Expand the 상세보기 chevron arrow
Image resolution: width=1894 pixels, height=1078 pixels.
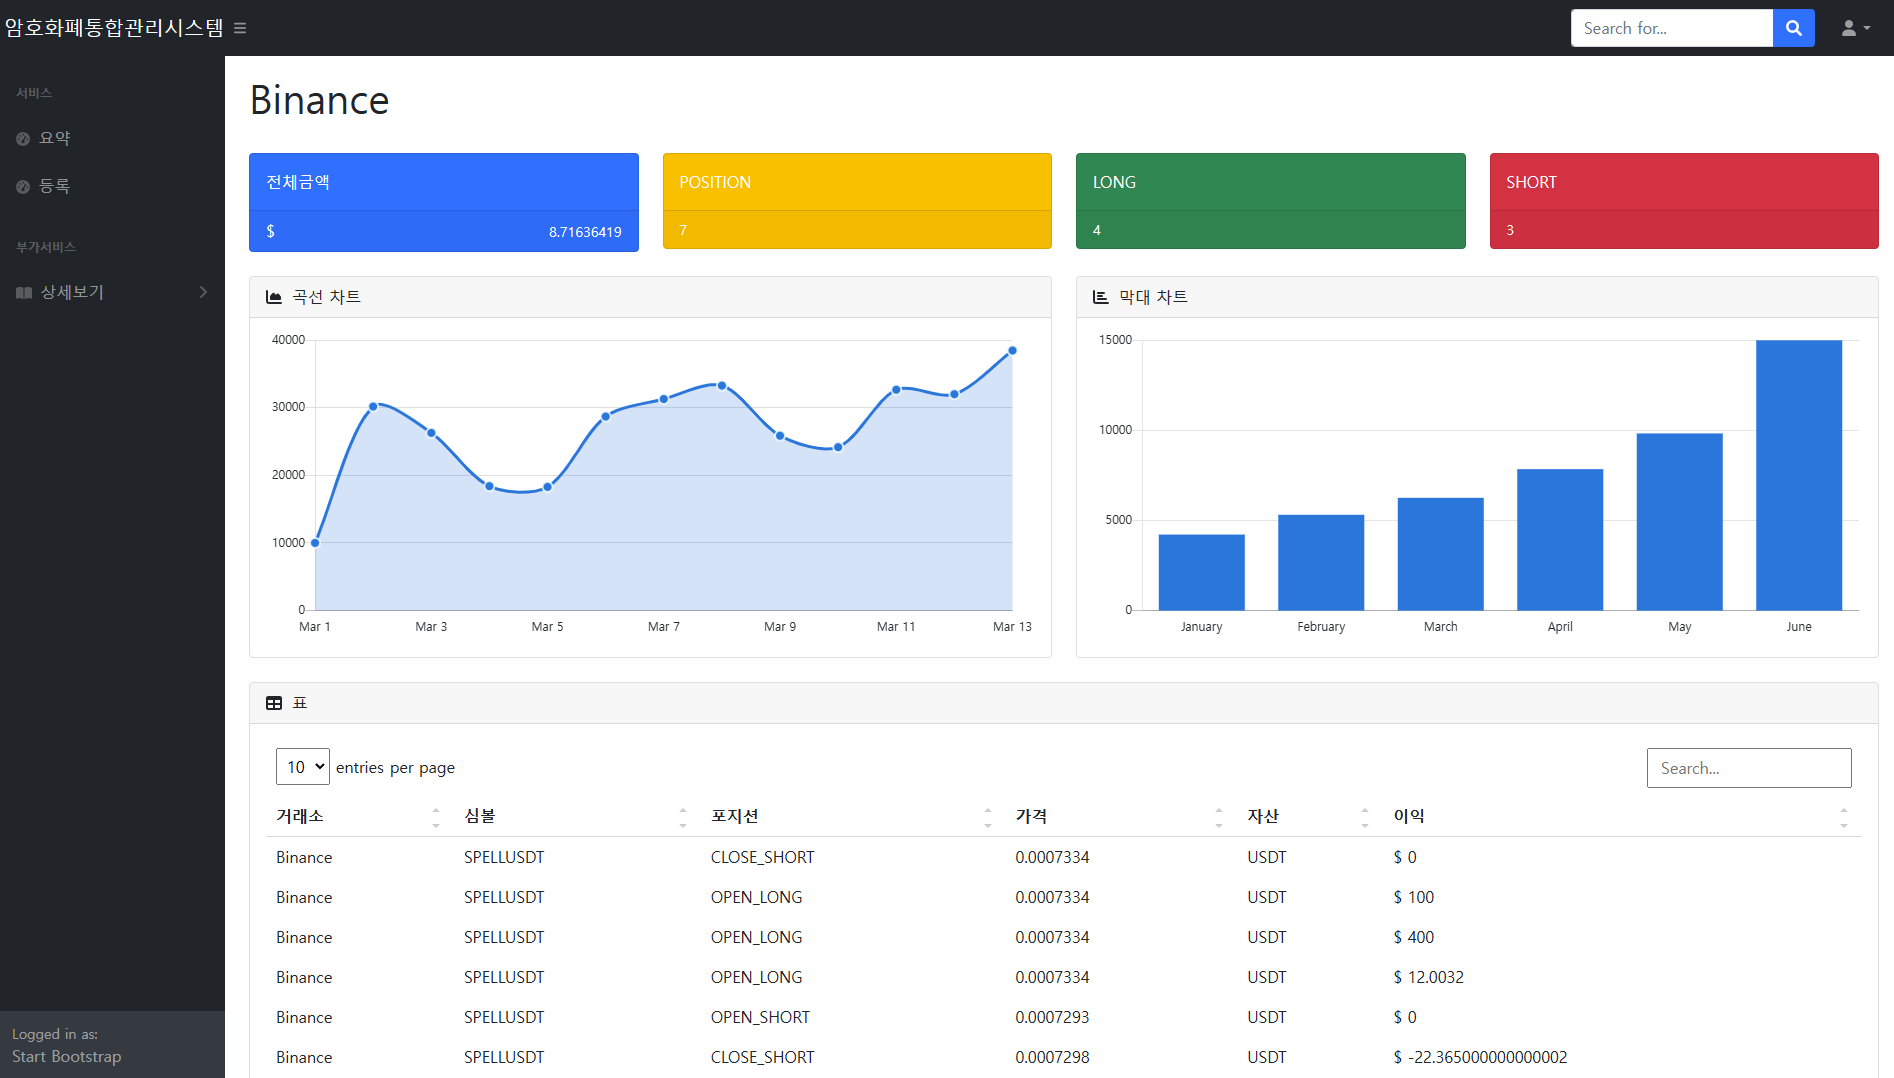[x=203, y=292]
